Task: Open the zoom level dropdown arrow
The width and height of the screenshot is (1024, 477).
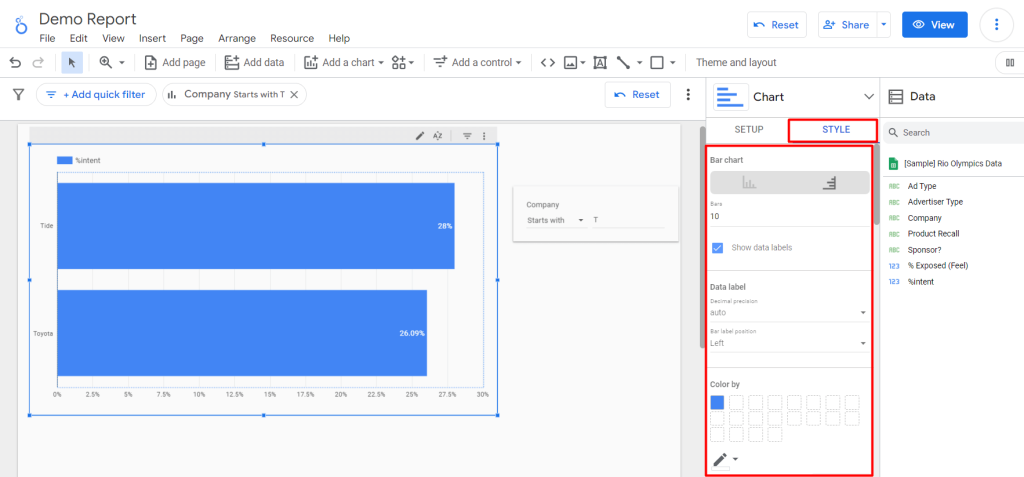Action: point(121,63)
